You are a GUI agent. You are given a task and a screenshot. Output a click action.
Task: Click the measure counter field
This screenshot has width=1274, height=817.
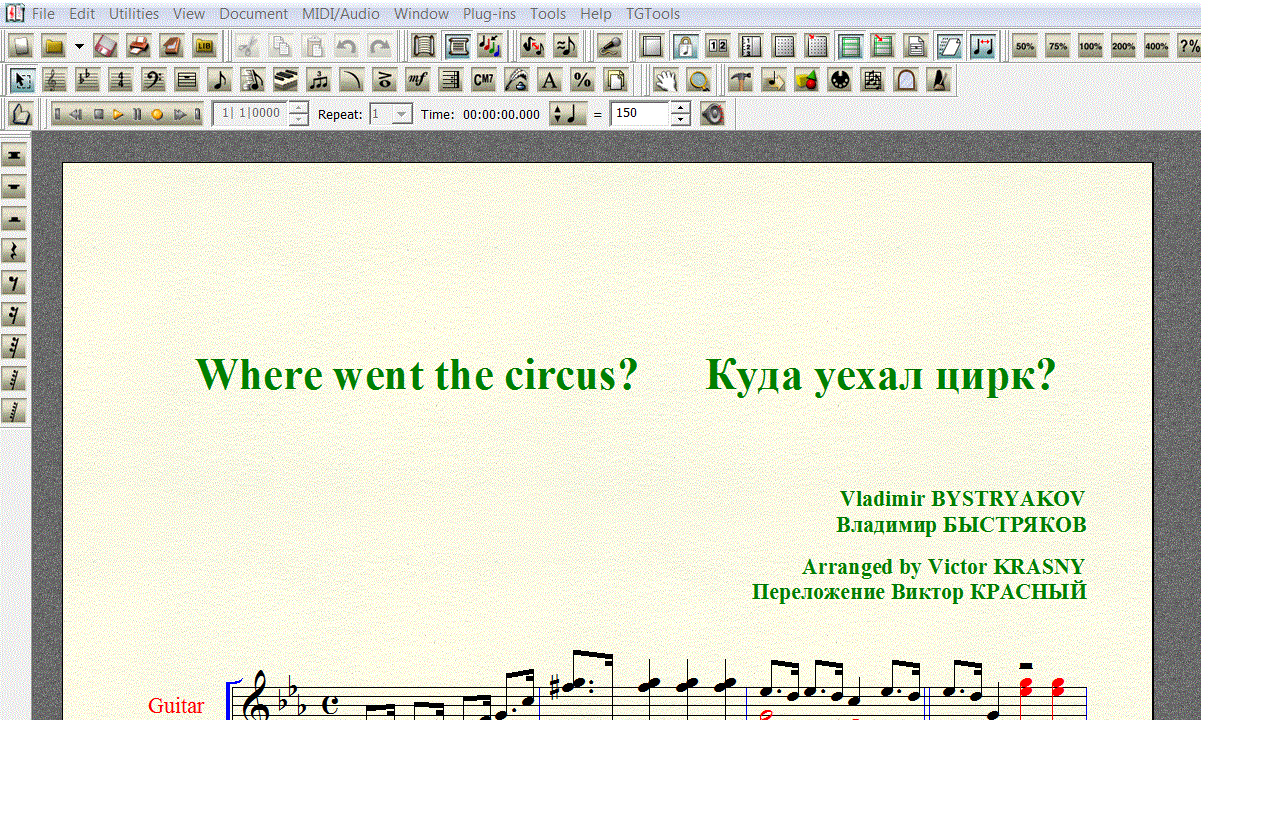coord(250,114)
